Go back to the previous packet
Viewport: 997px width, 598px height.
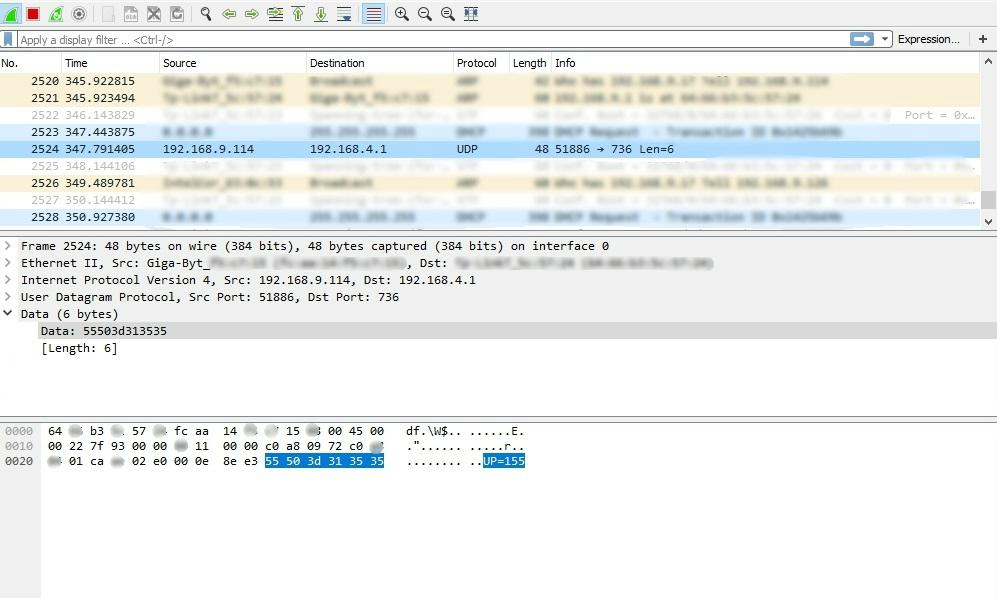[229, 14]
